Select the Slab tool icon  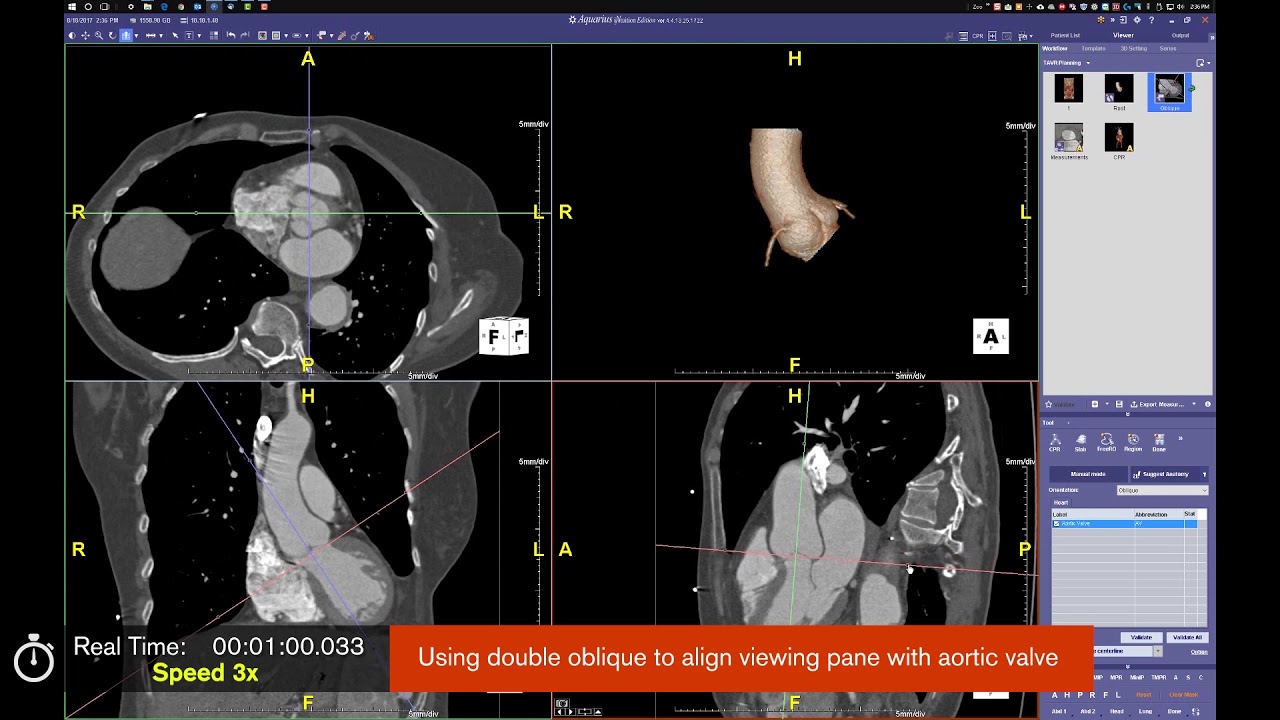1081,442
